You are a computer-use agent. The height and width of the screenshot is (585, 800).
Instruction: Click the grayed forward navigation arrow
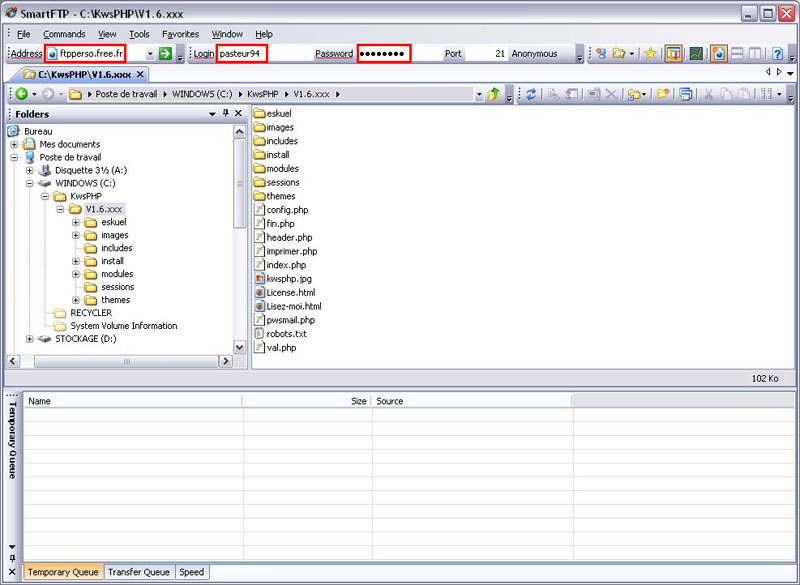click(x=48, y=94)
